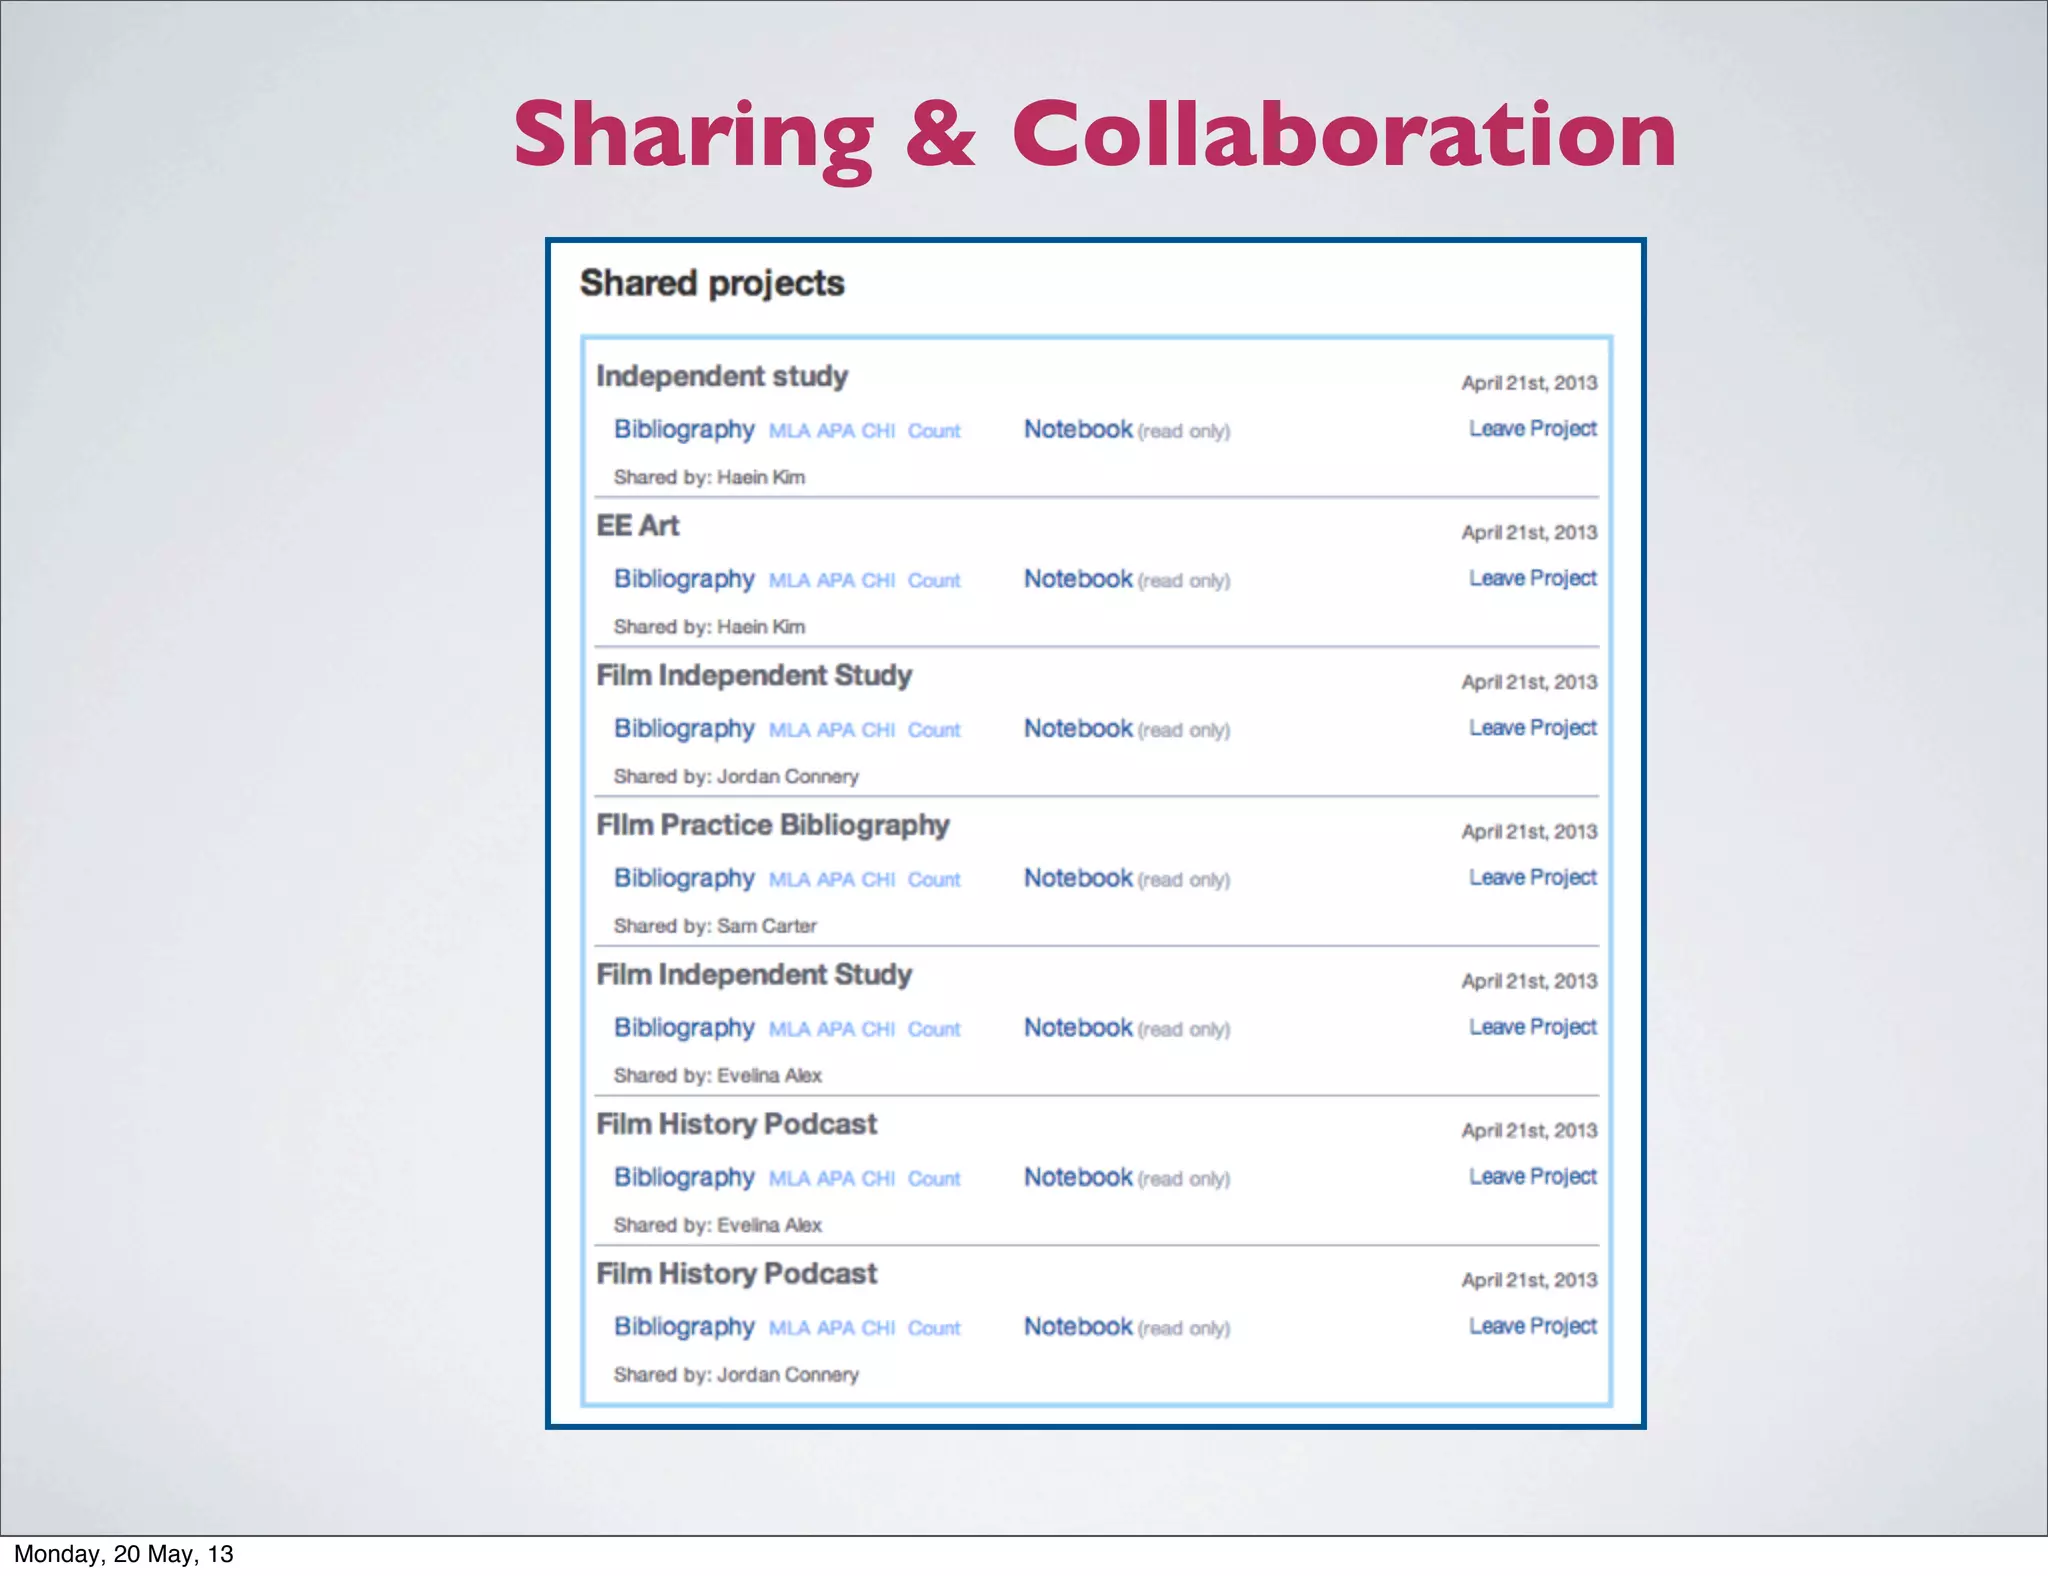The width and height of the screenshot is (2048, 1576).
Task: Select APA format for Independent study
Action: [x=835, y=431]
